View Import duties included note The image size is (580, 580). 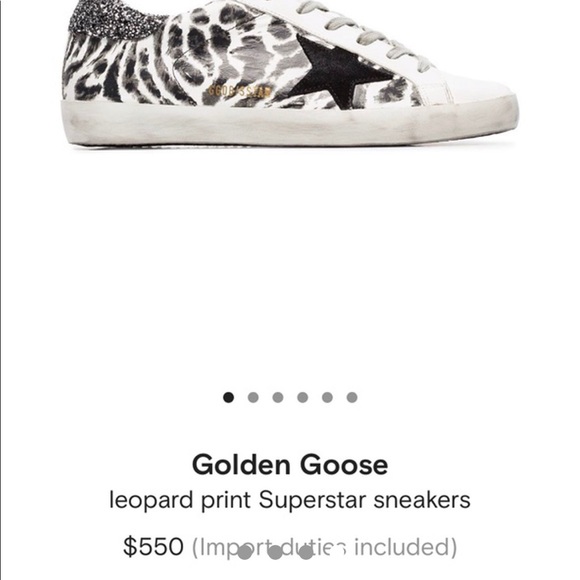(324, 547)
